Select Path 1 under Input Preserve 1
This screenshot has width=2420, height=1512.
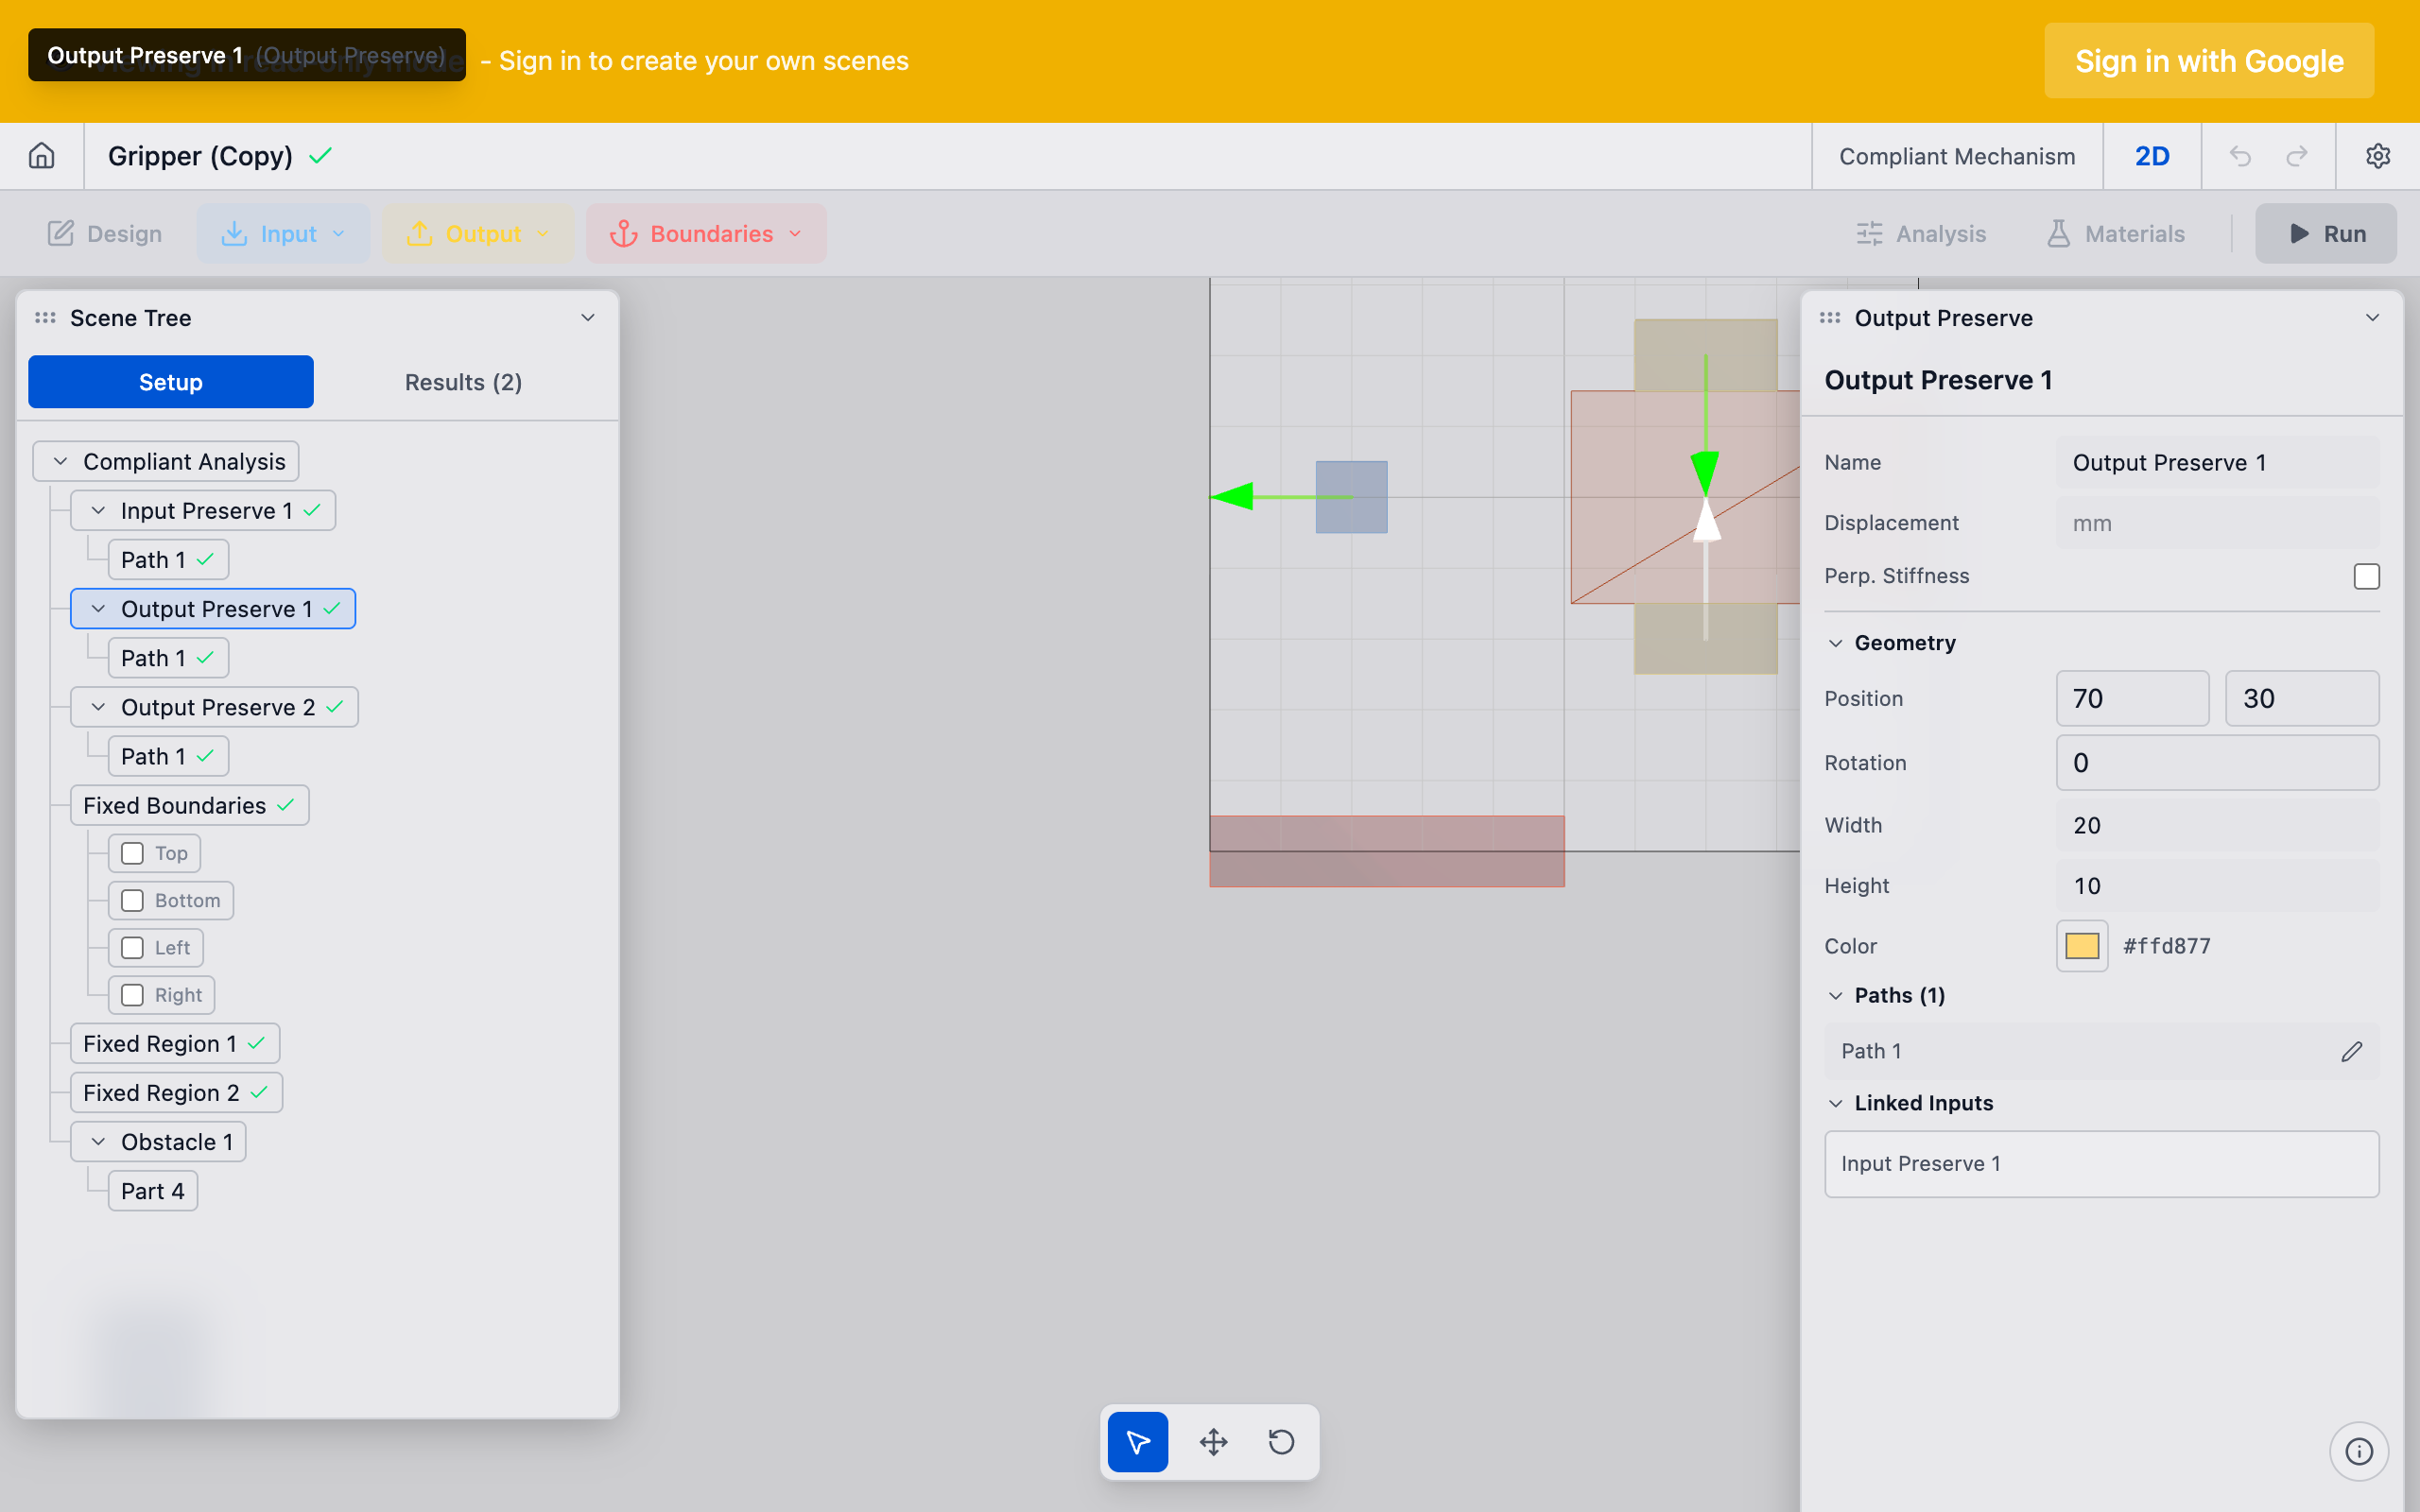[x=168, y=559]
